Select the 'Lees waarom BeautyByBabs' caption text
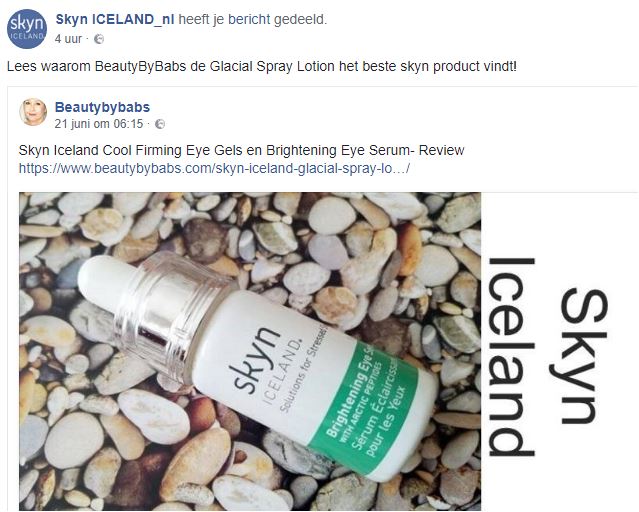 click(x=262, y=66)
